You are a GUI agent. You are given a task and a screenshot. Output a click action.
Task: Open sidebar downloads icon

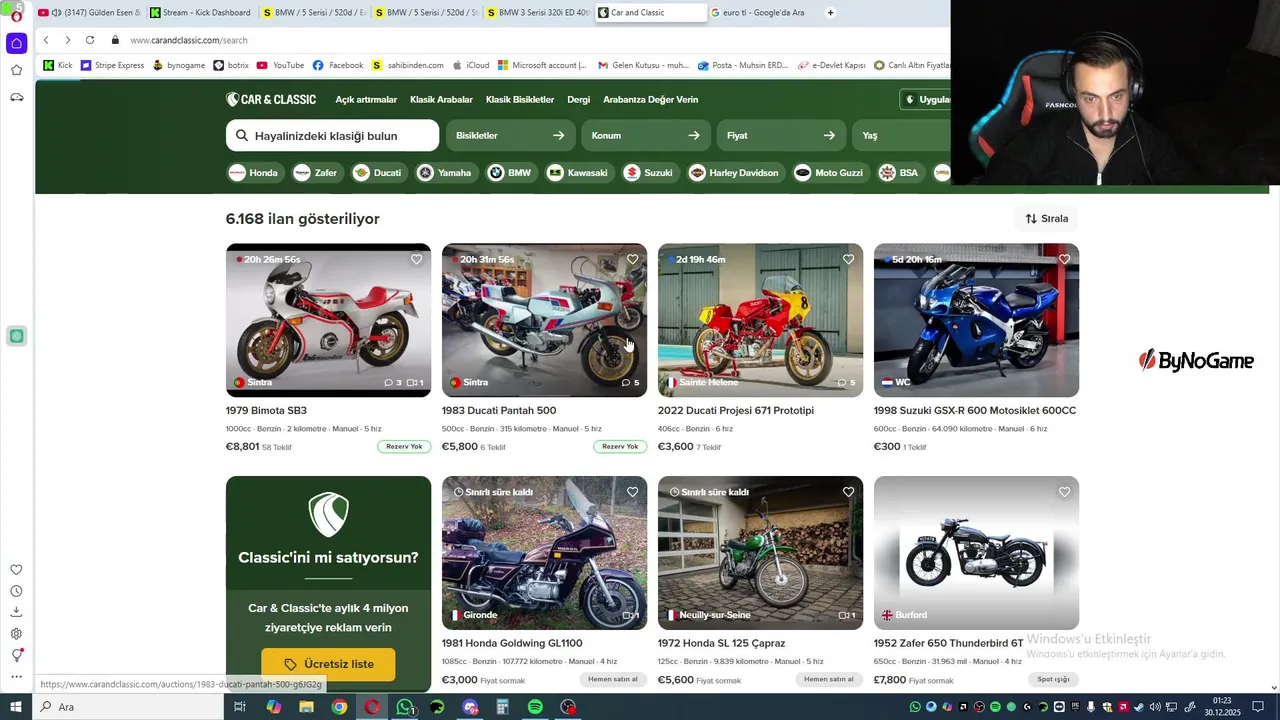(16, 612)
